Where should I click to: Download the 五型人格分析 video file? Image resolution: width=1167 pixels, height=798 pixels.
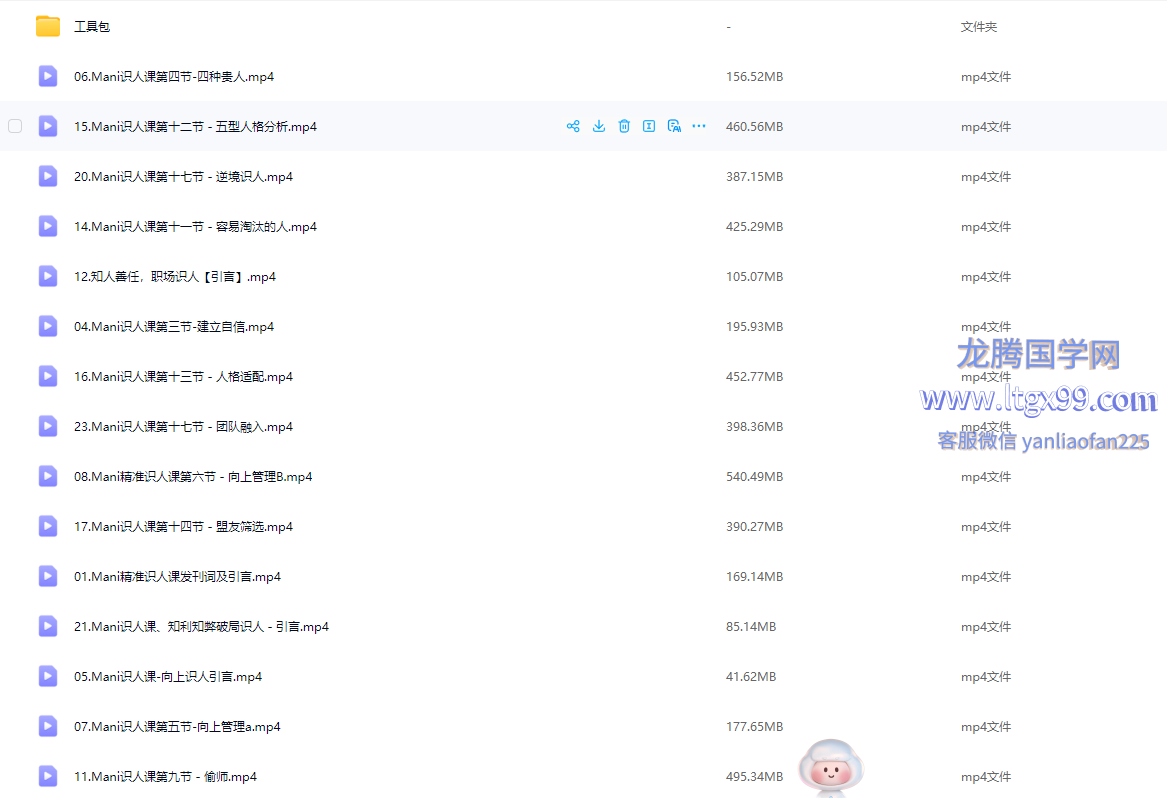pos(599,126)
